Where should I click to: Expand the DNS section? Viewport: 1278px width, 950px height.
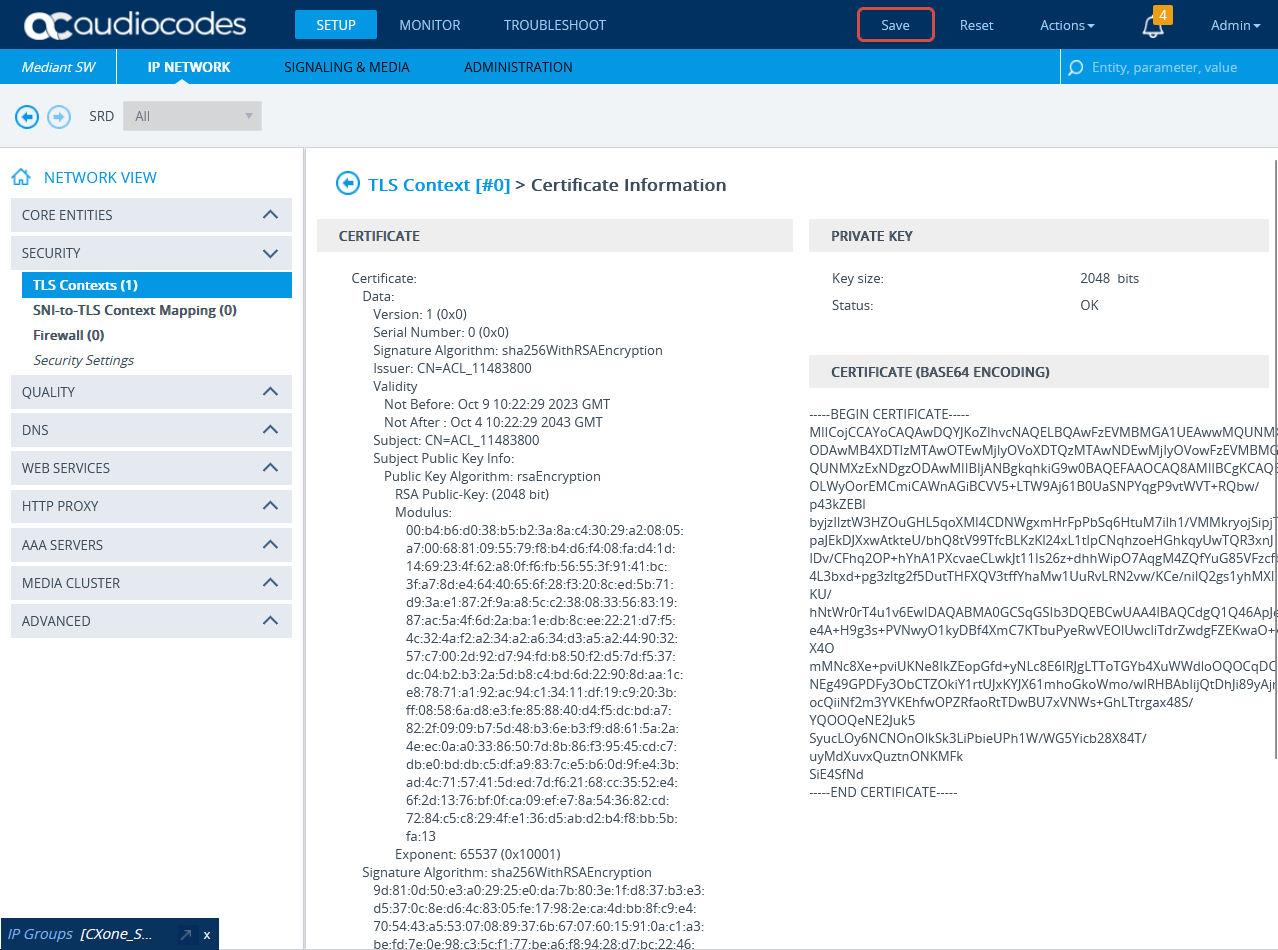[x=151, y=430]
